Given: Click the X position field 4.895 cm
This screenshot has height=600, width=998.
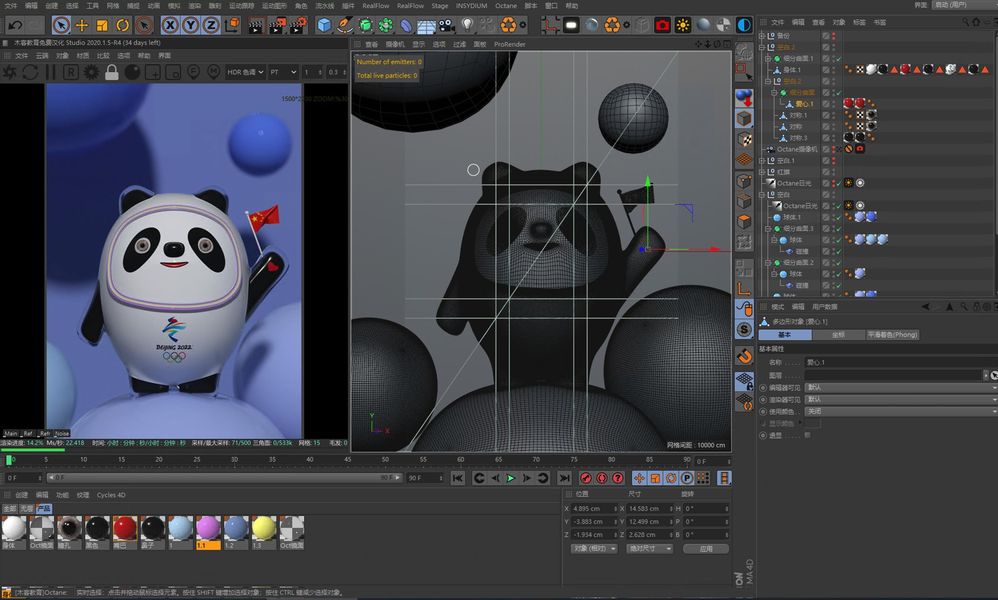Looking at the screenshot, I should click(x=593, y=508).
